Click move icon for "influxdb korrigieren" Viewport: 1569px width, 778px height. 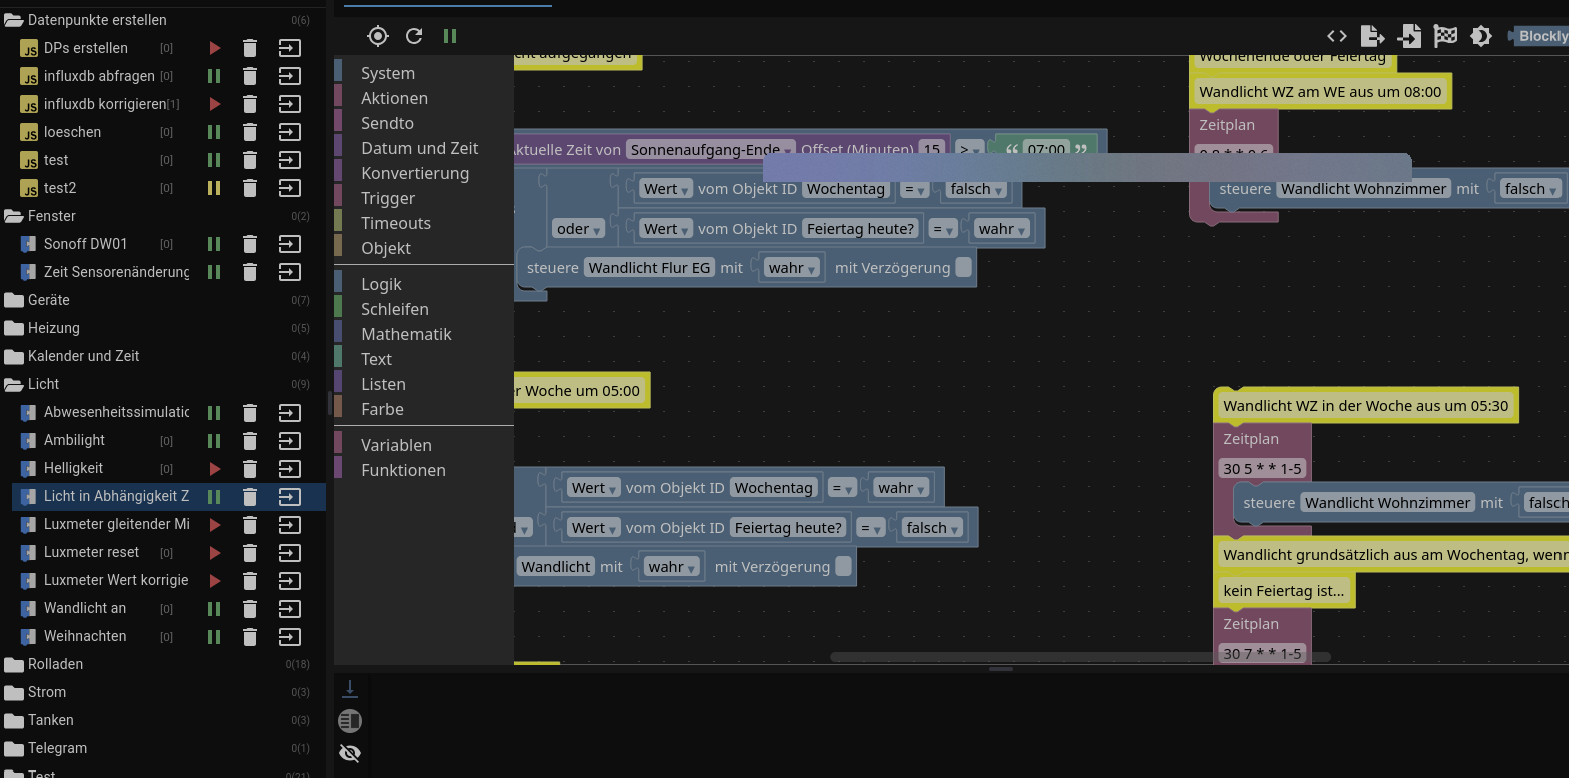tap(290, 104)
